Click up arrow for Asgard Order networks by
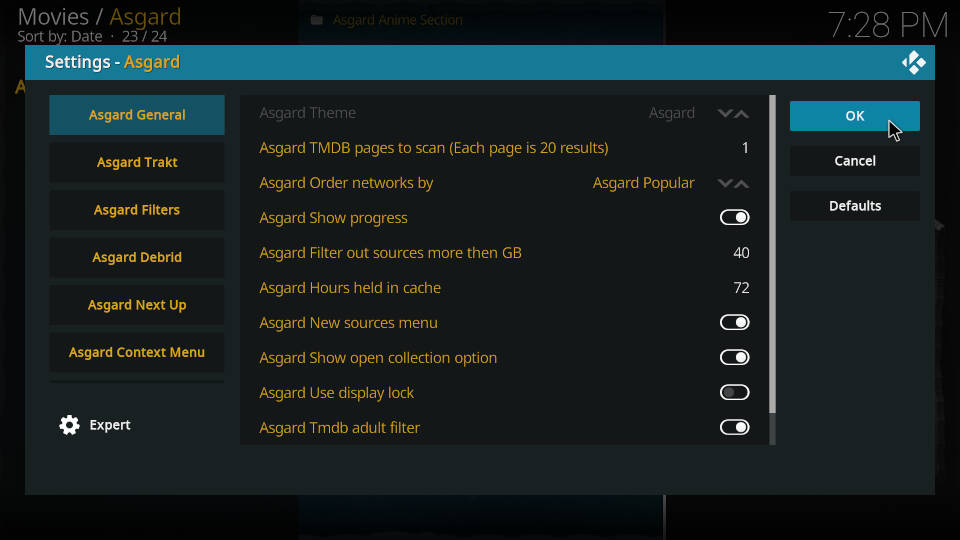Image resolution: width=960 pixels, height=540 pixels. point(741,184)
